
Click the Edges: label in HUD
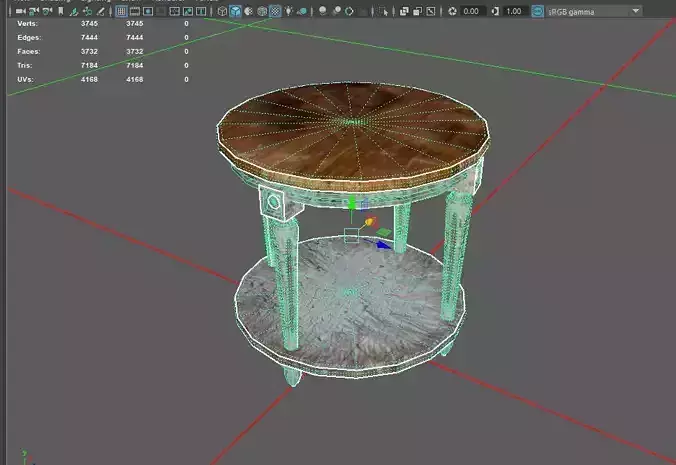click(29, 37)
